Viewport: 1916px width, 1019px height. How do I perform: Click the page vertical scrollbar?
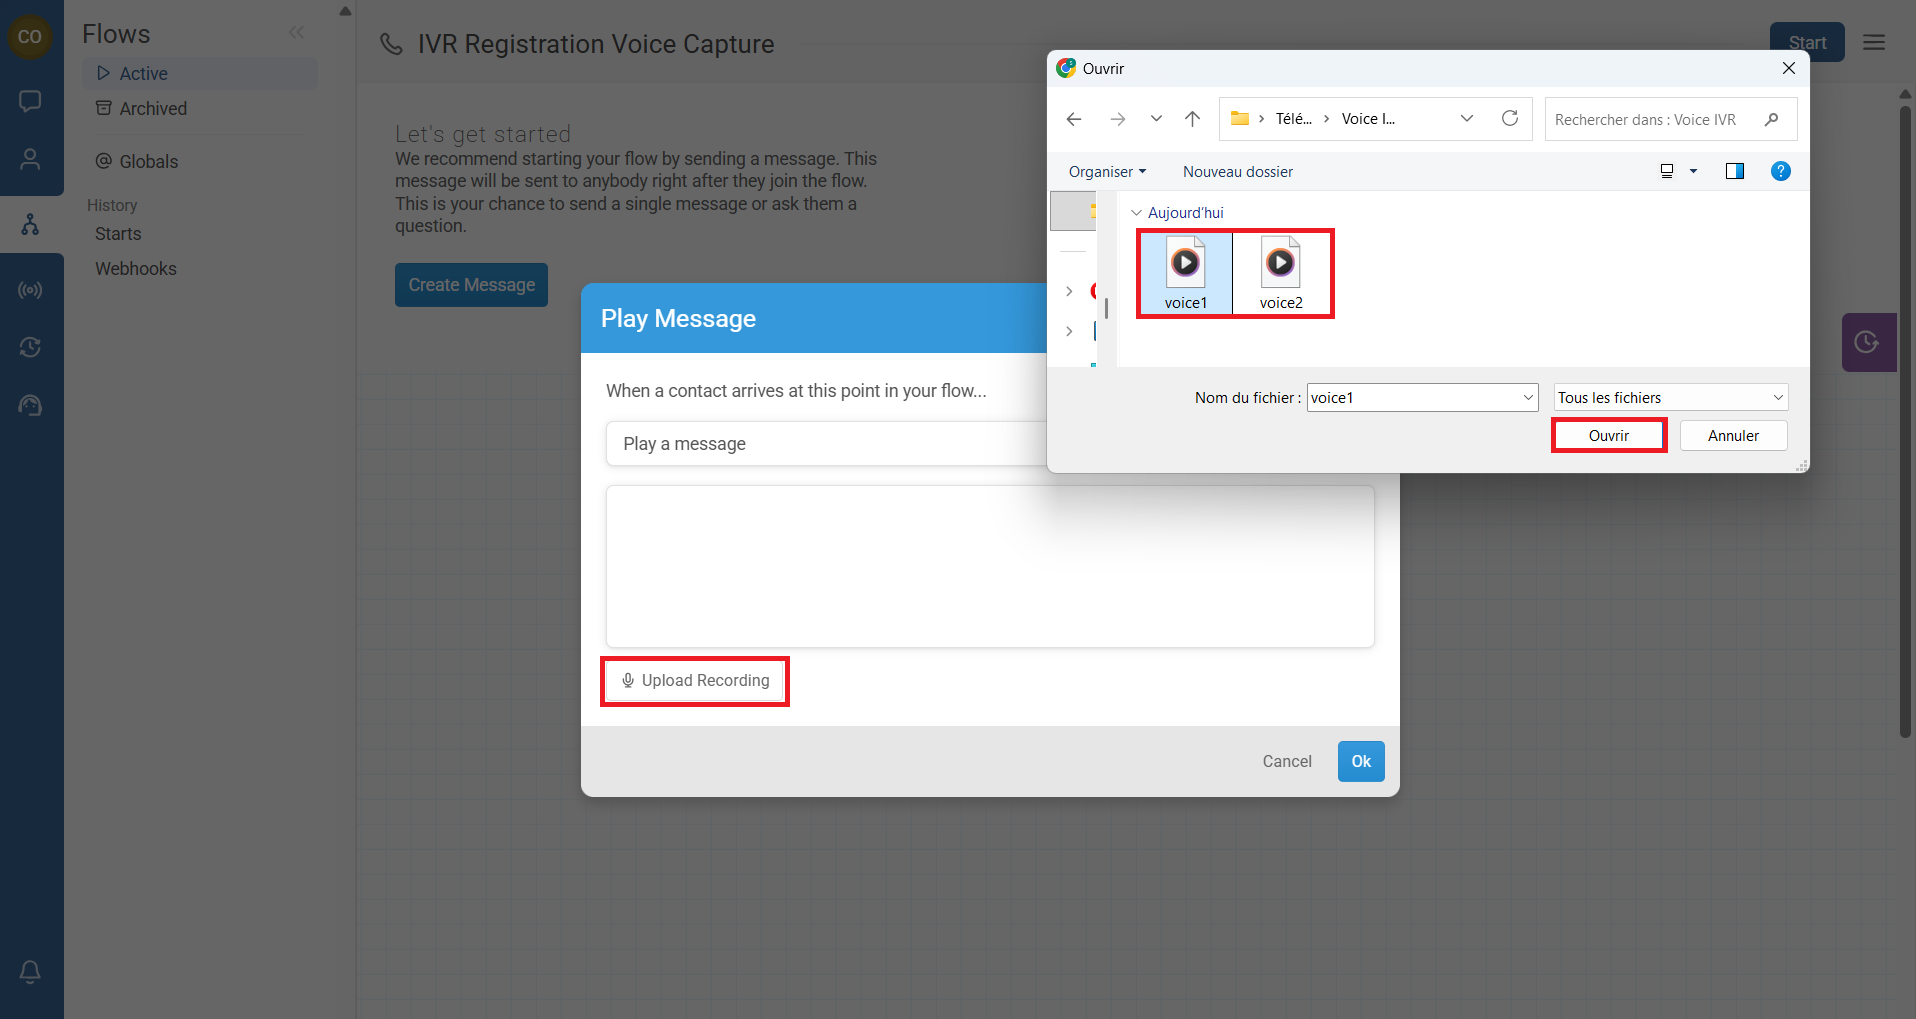1905,420
